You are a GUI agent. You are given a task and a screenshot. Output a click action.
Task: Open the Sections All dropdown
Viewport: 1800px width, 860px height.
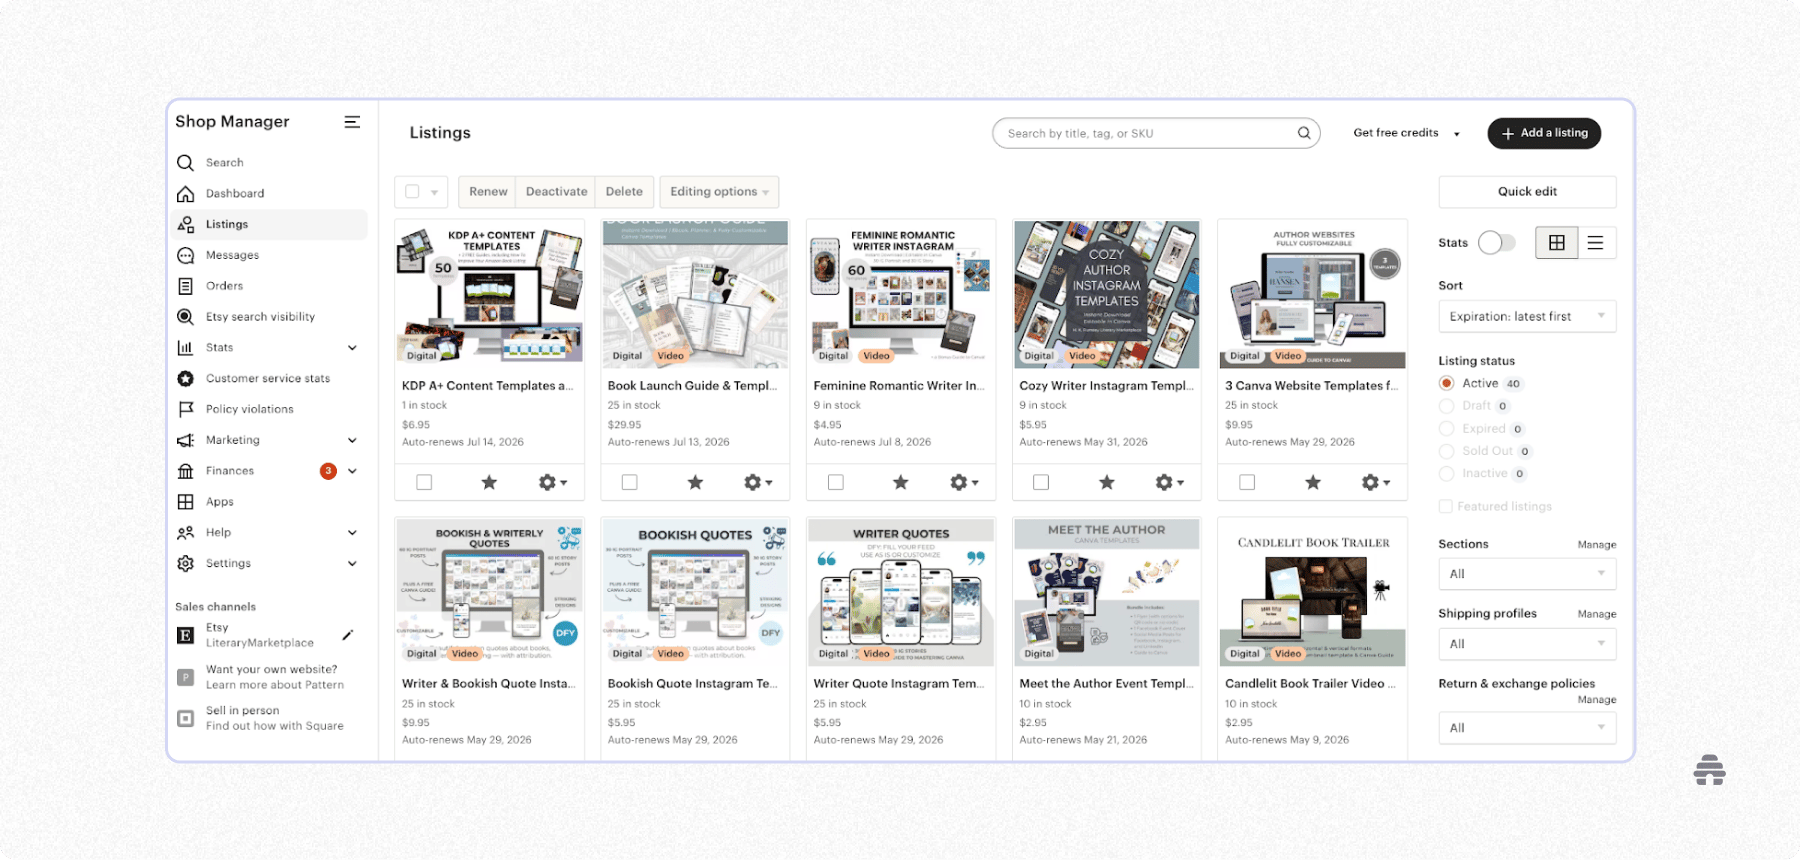[1527, 574]
